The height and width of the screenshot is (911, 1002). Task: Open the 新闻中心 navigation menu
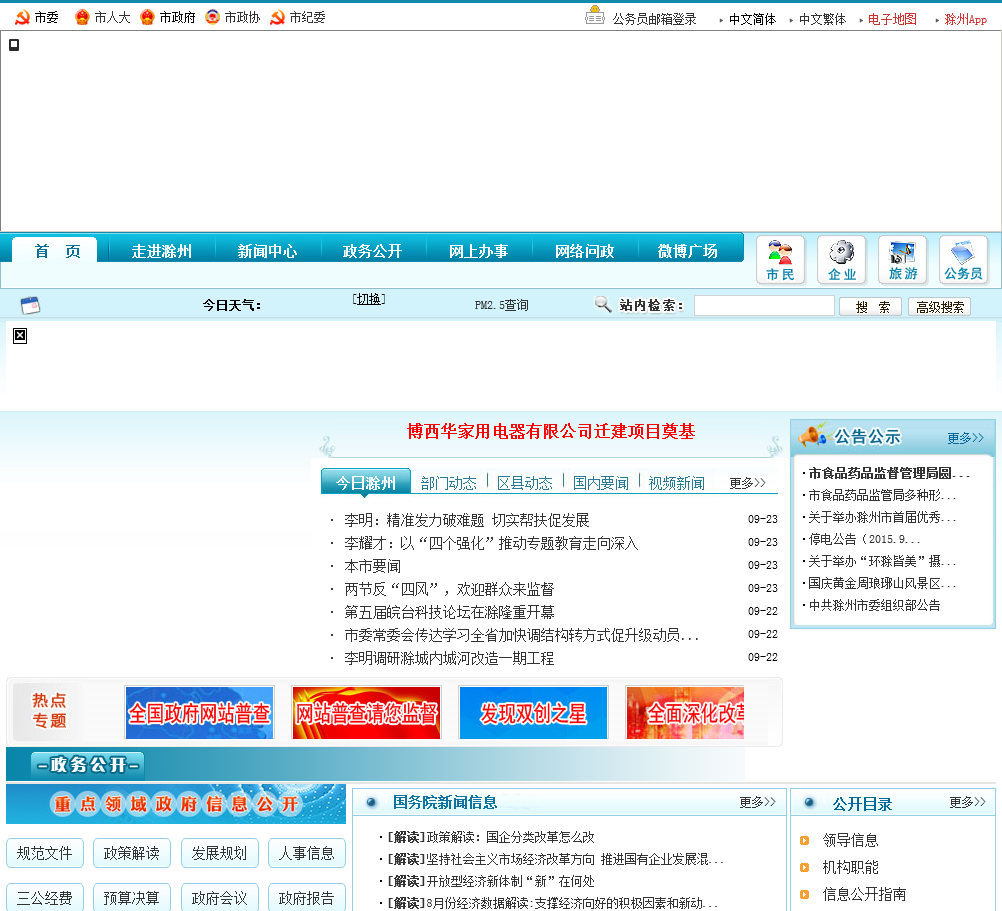pos(267,251)
